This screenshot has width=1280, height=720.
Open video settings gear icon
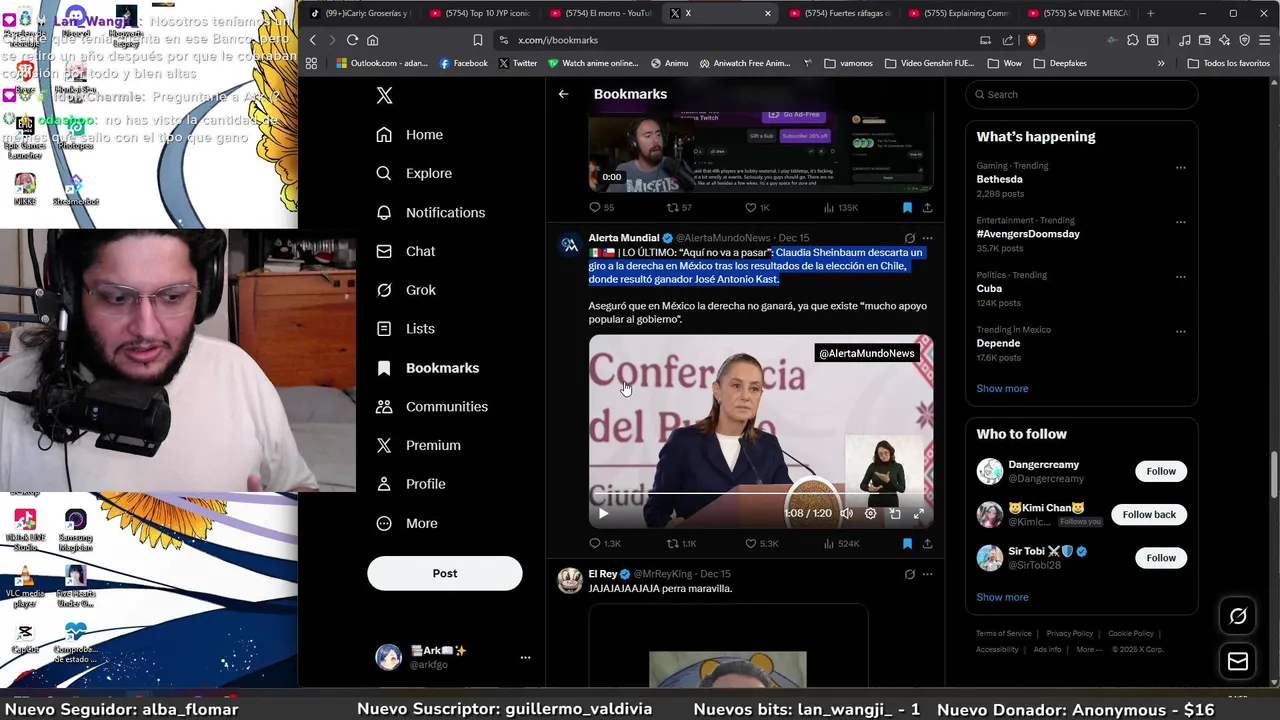[870, 513]
